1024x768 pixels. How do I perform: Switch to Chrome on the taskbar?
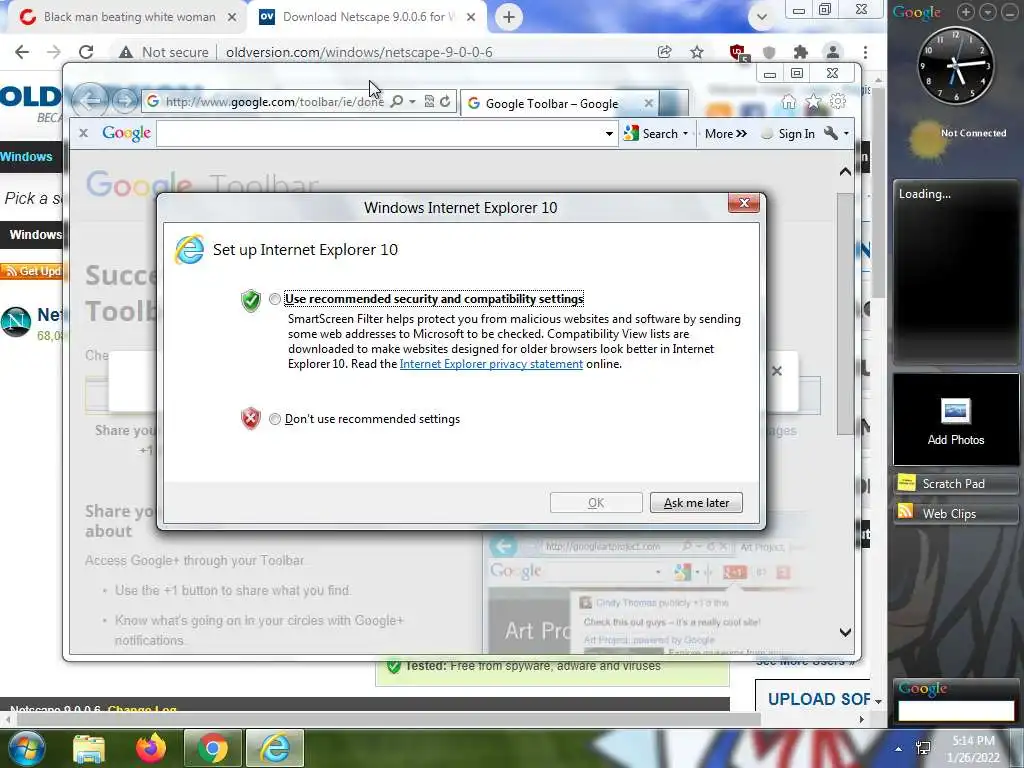212,748
